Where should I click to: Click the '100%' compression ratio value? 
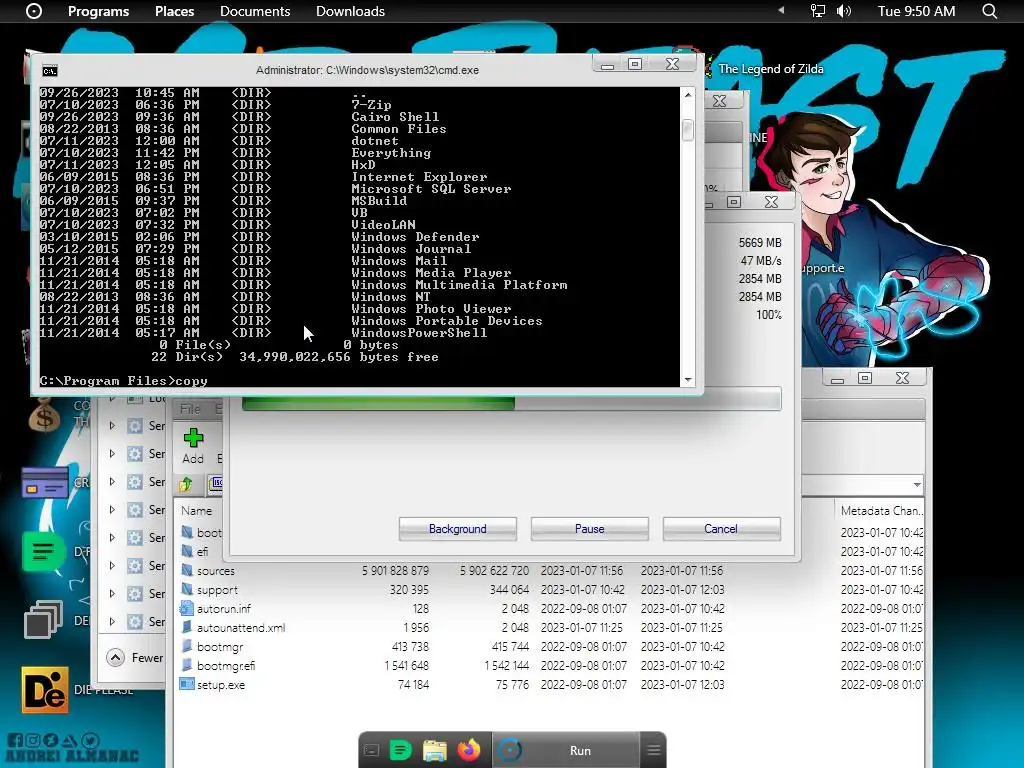point(769,315)
